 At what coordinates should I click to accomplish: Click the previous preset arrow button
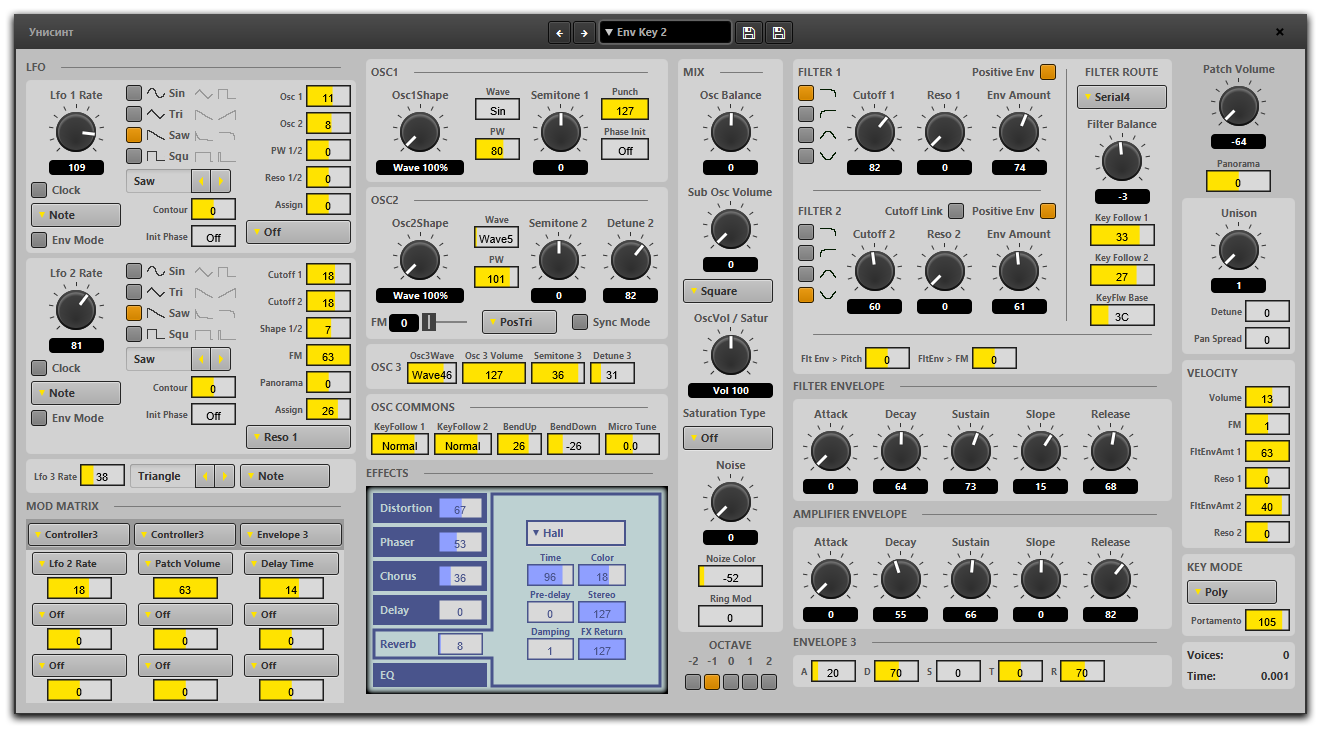pos(560,33)
